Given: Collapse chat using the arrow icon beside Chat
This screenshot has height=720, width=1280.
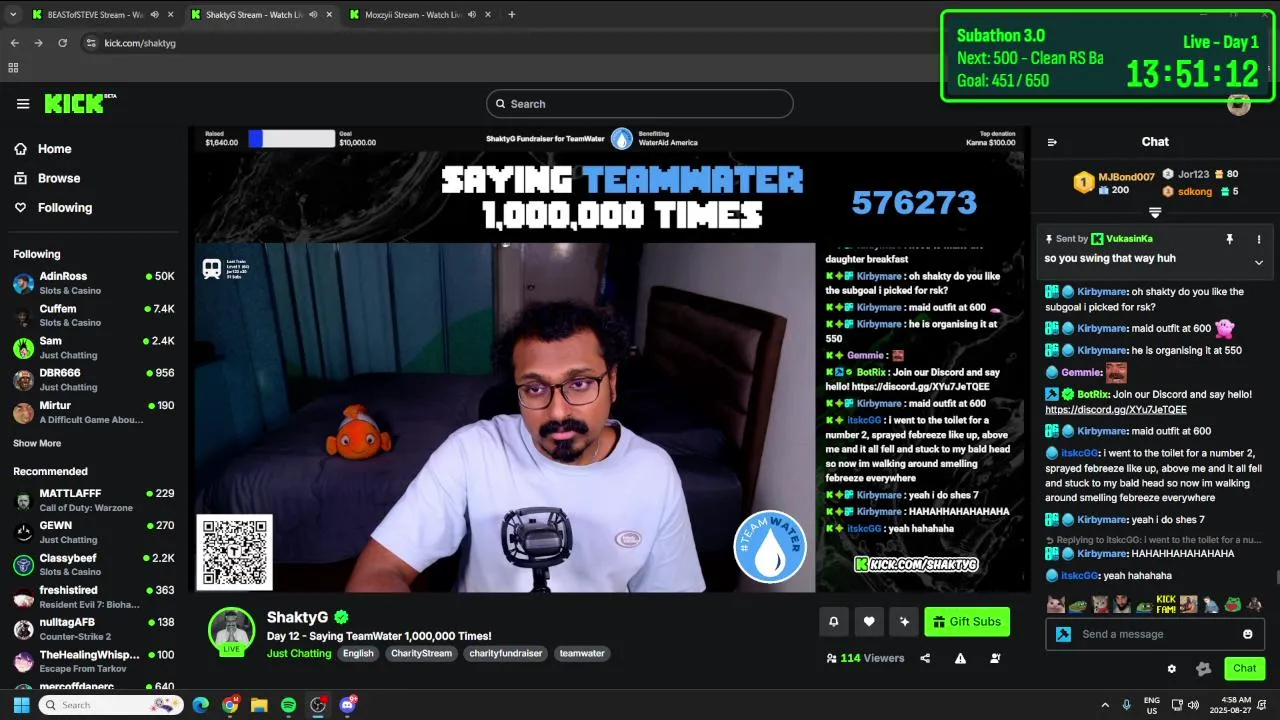Looking at the screenshot, I should tap(1052, 142).
